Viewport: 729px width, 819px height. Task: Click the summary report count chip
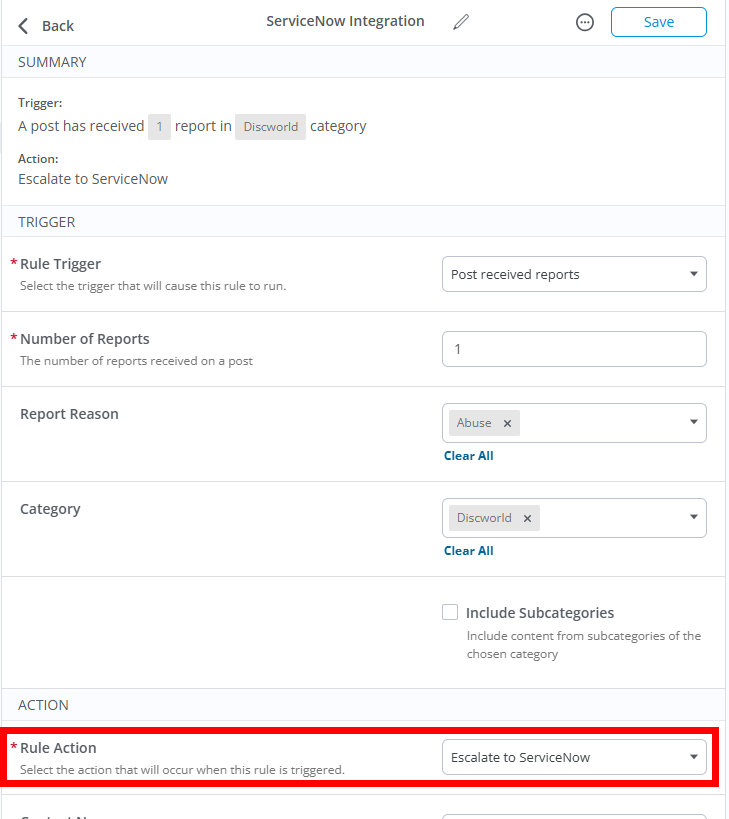click(x=159, y=127)
